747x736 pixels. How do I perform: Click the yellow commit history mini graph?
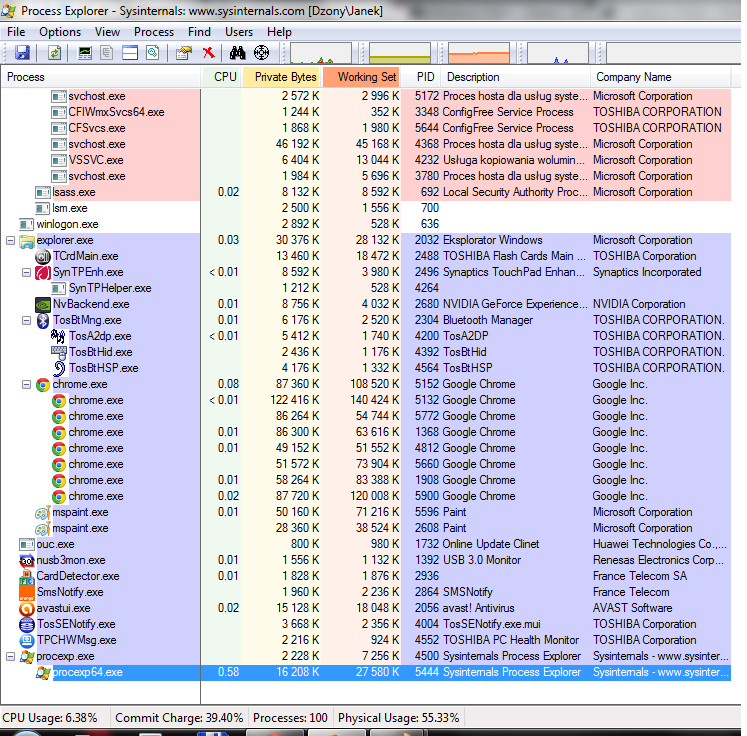coord(400,53)
